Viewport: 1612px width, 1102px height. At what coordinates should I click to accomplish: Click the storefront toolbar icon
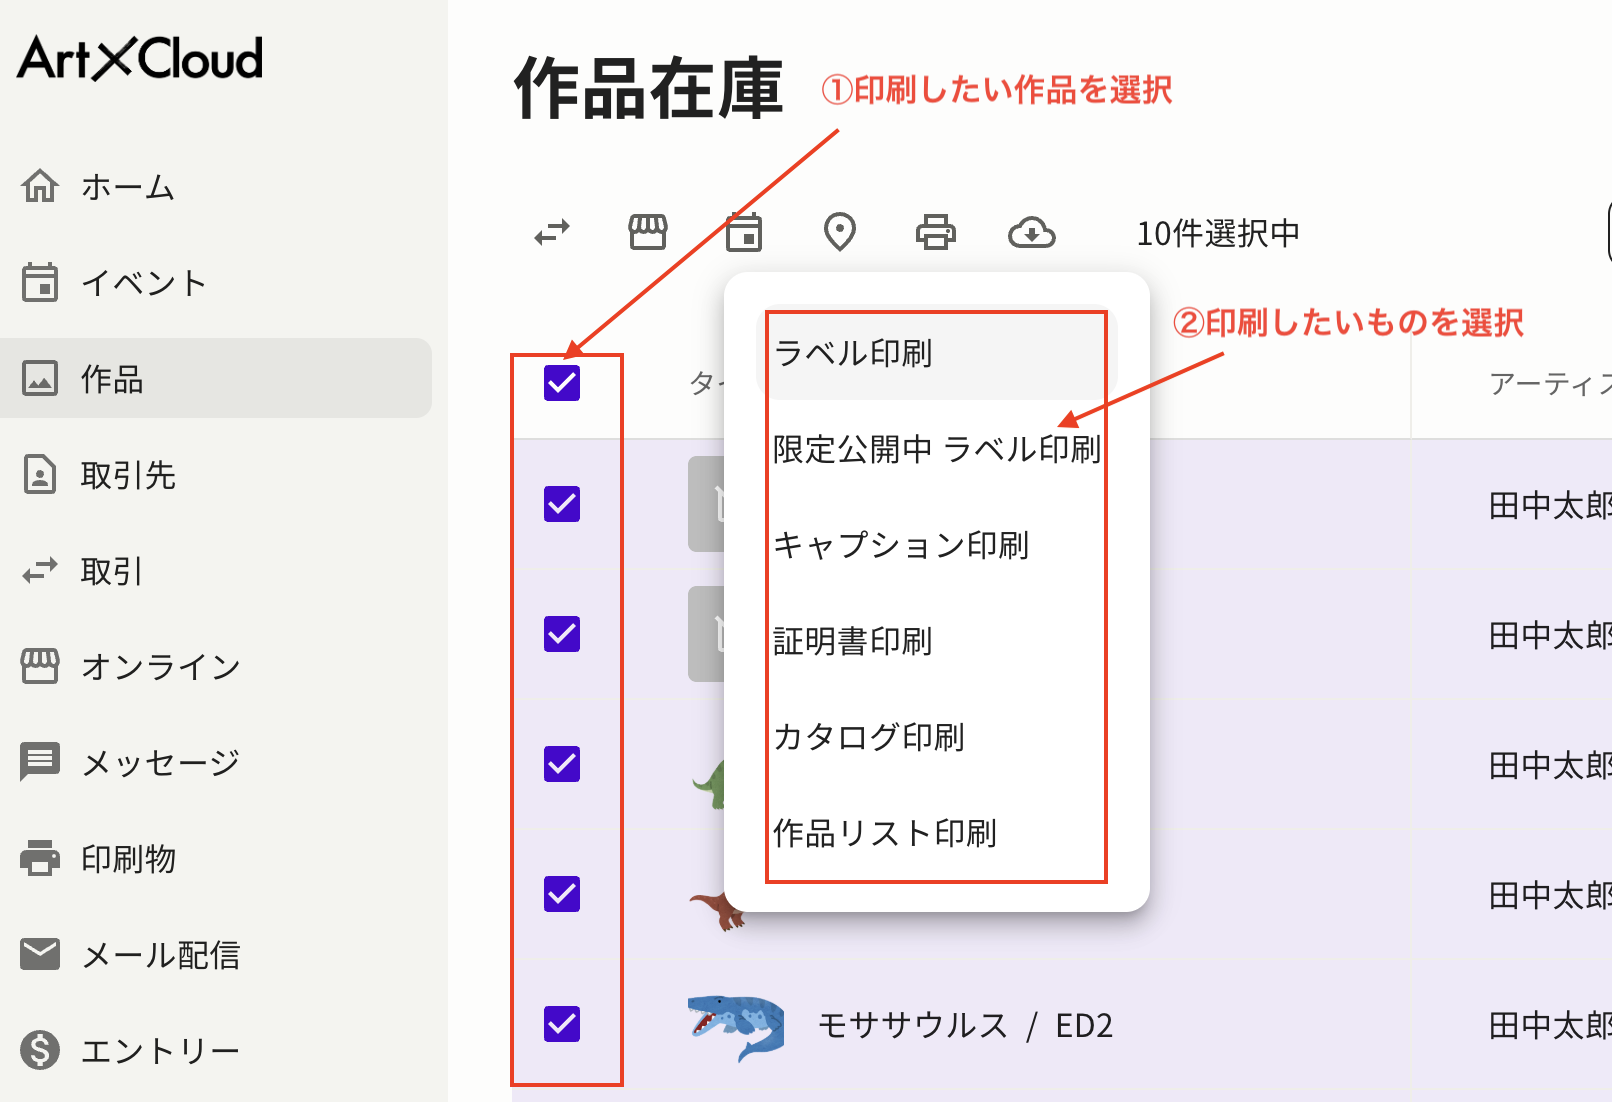[x=648, y=232]
